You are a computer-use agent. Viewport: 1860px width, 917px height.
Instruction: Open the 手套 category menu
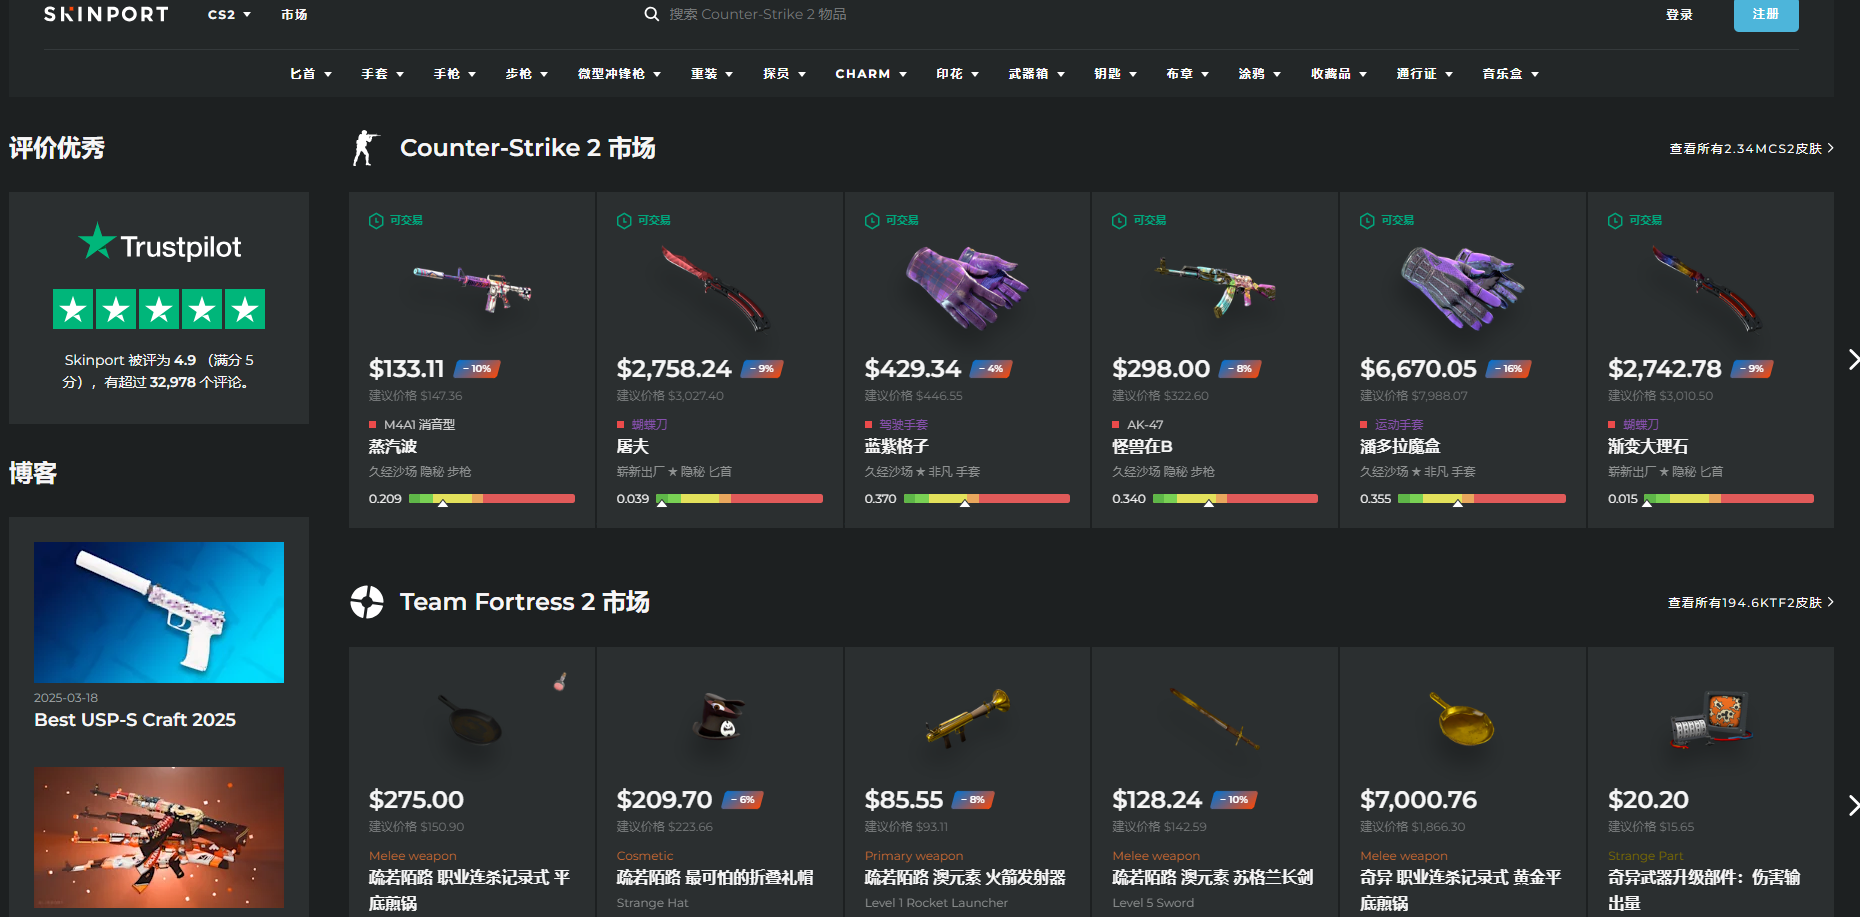383,74
